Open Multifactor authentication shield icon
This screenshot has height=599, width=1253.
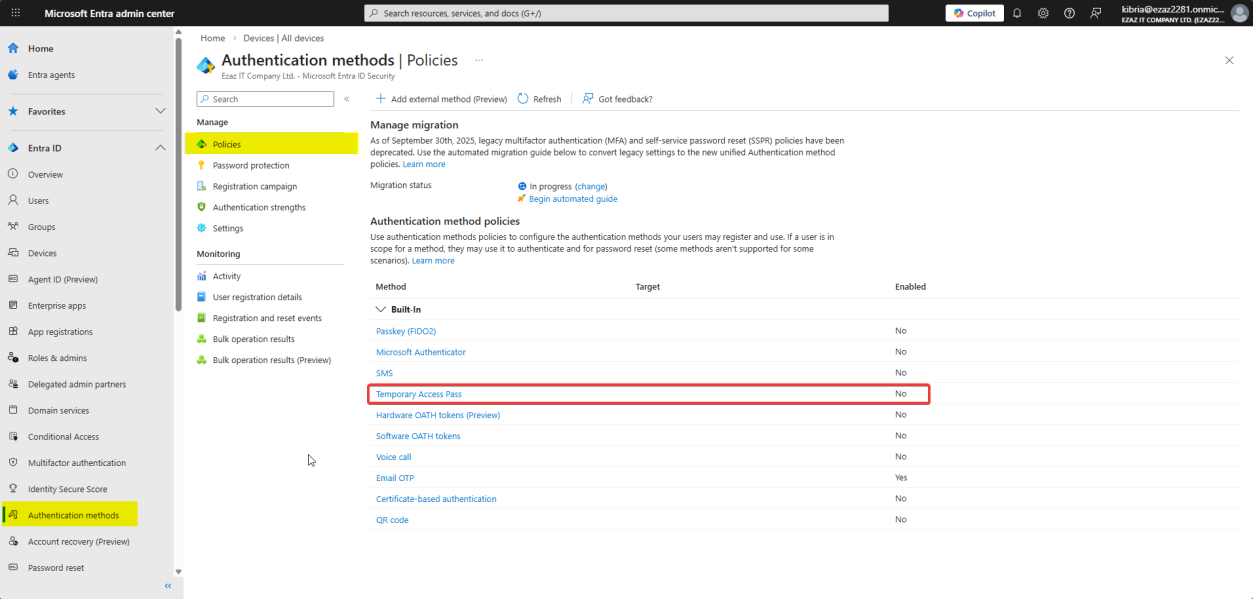click(13, 463)
